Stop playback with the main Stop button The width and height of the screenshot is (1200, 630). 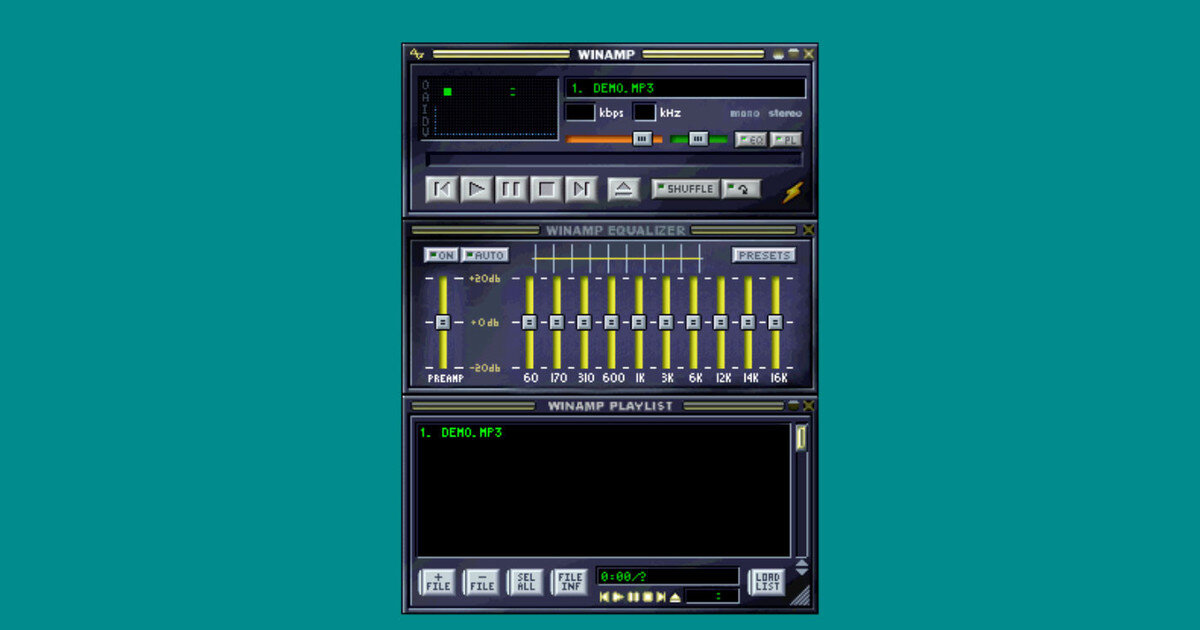tap(546, 189)
